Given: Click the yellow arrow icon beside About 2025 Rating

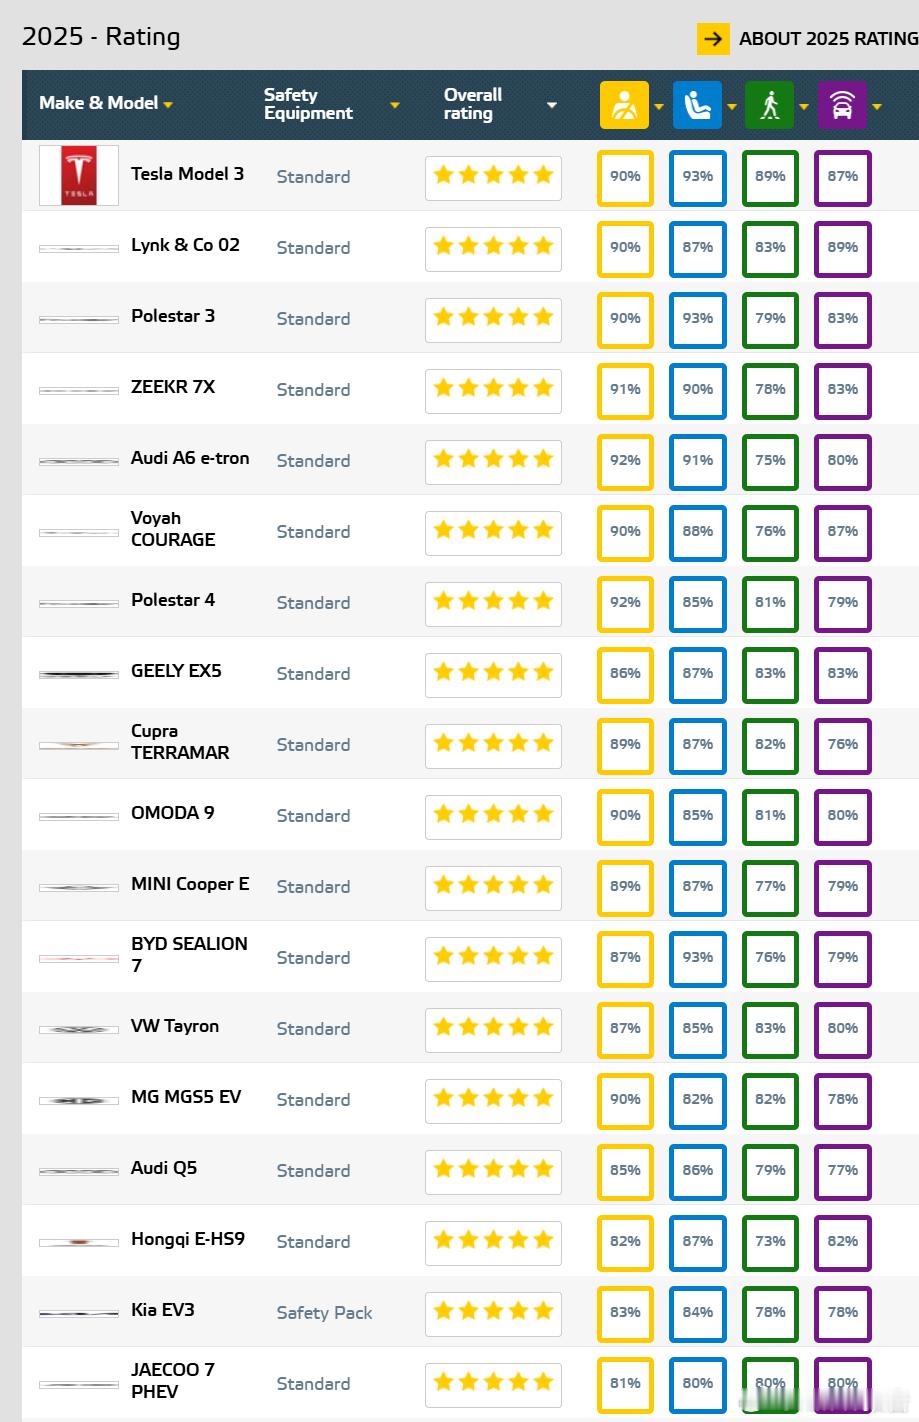Looking at the screenshot, I should [x=713, y=39].
